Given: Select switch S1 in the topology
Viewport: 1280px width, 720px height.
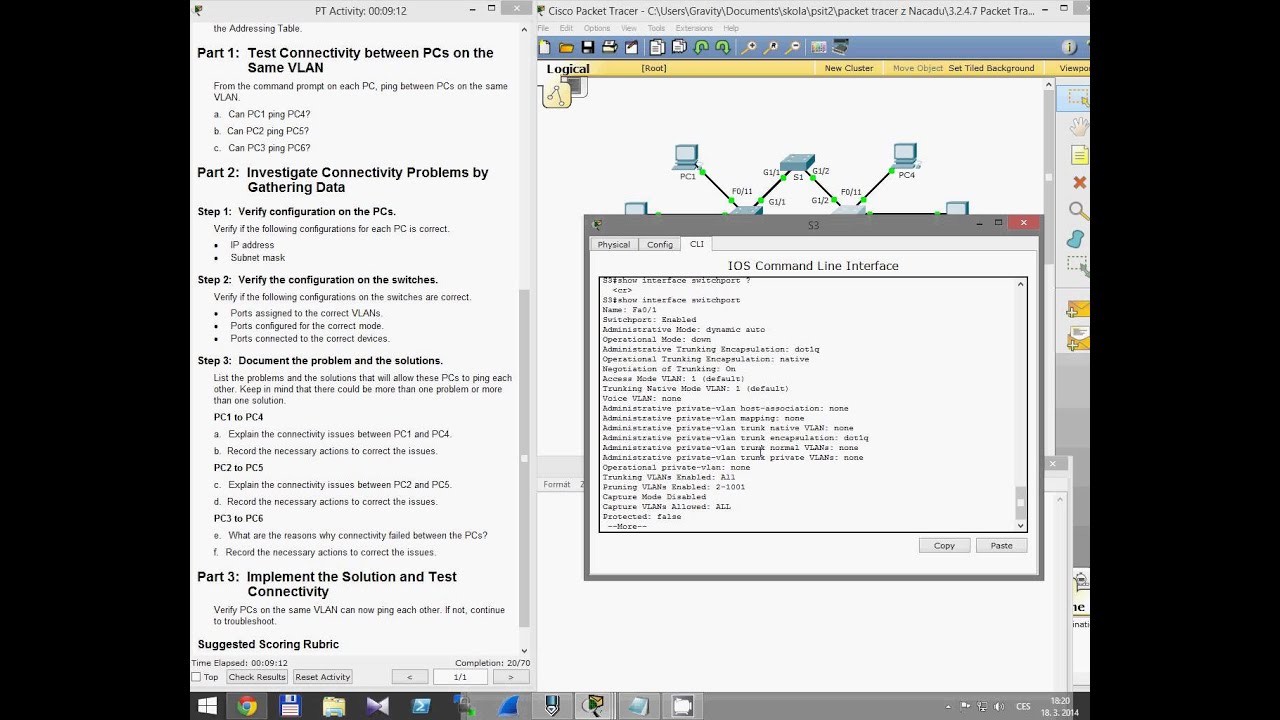Looking at the screenshot, I should 798,162.
